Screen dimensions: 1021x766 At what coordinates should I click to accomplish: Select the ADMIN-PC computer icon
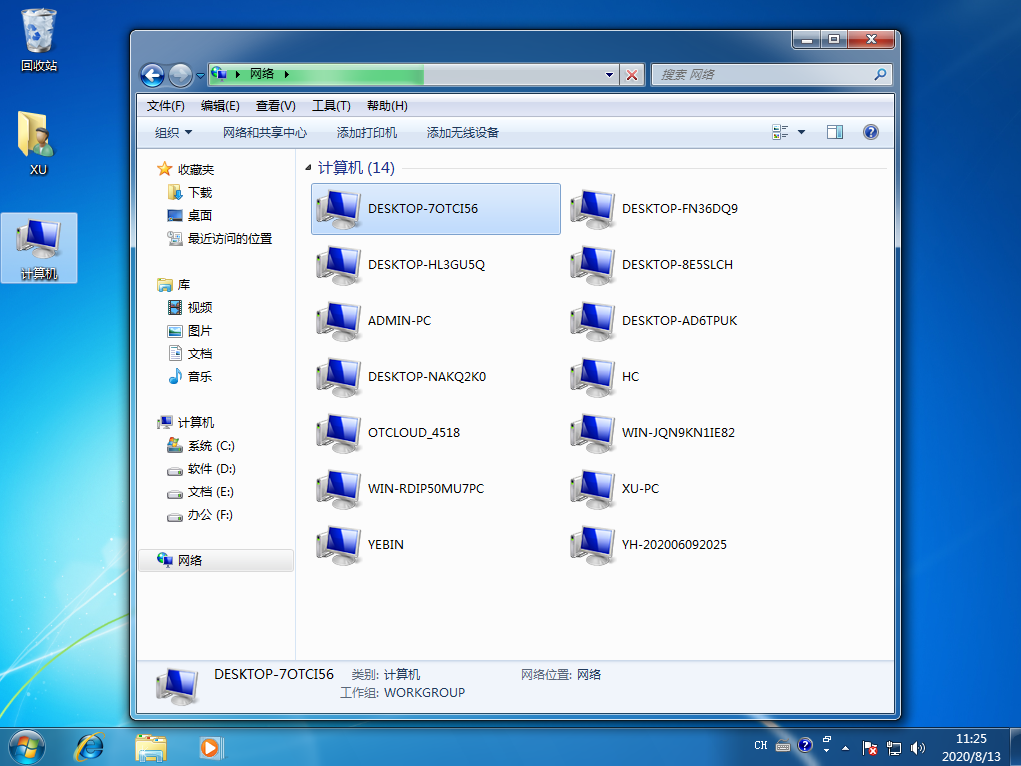[x=339, y=321]
